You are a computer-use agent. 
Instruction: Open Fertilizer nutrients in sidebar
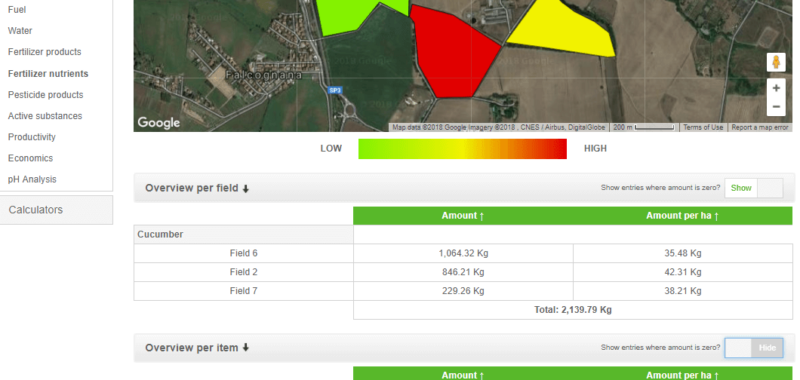[x=48, y=73]
